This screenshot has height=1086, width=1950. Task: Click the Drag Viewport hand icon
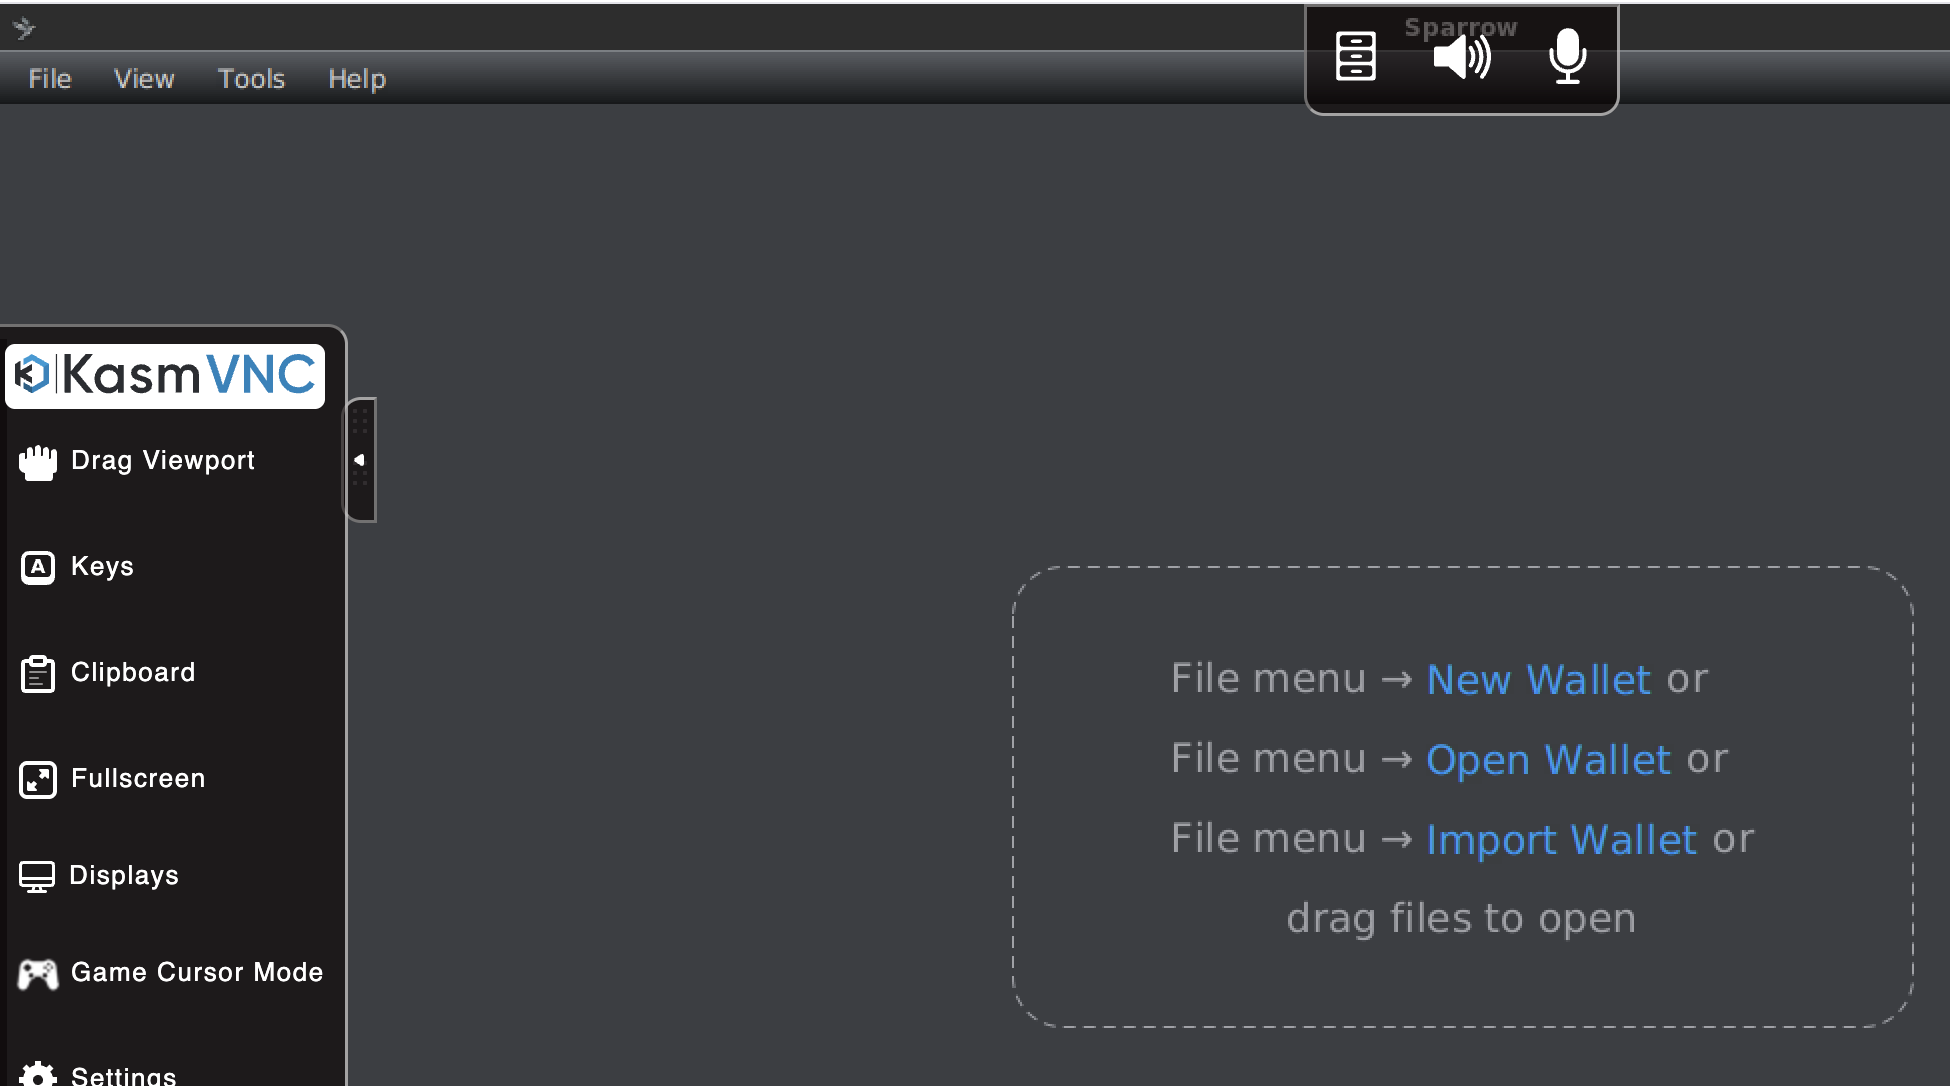tap(38, 462)
